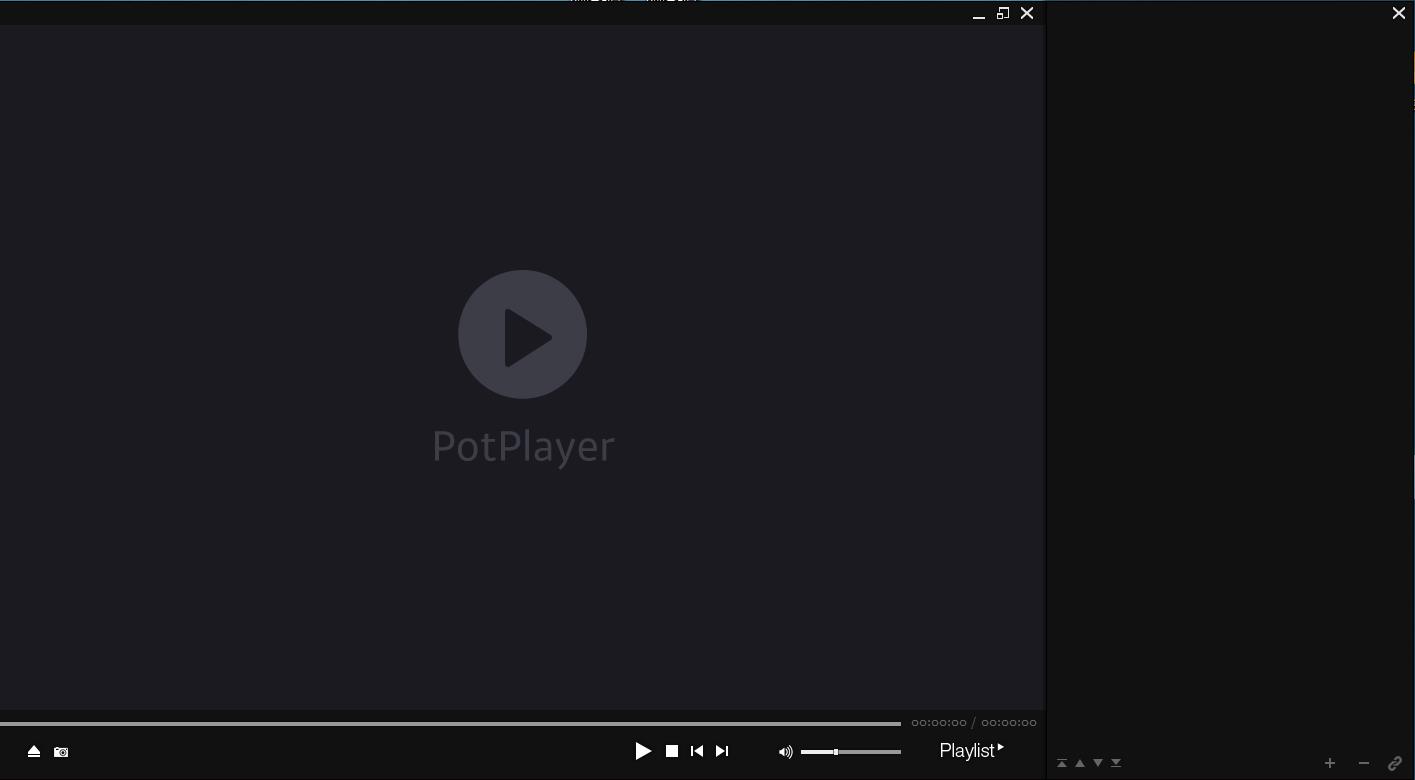1415x780 pixels.
Task: Click the seek bar
Action: pyautogui.click(x=450, y=723)
